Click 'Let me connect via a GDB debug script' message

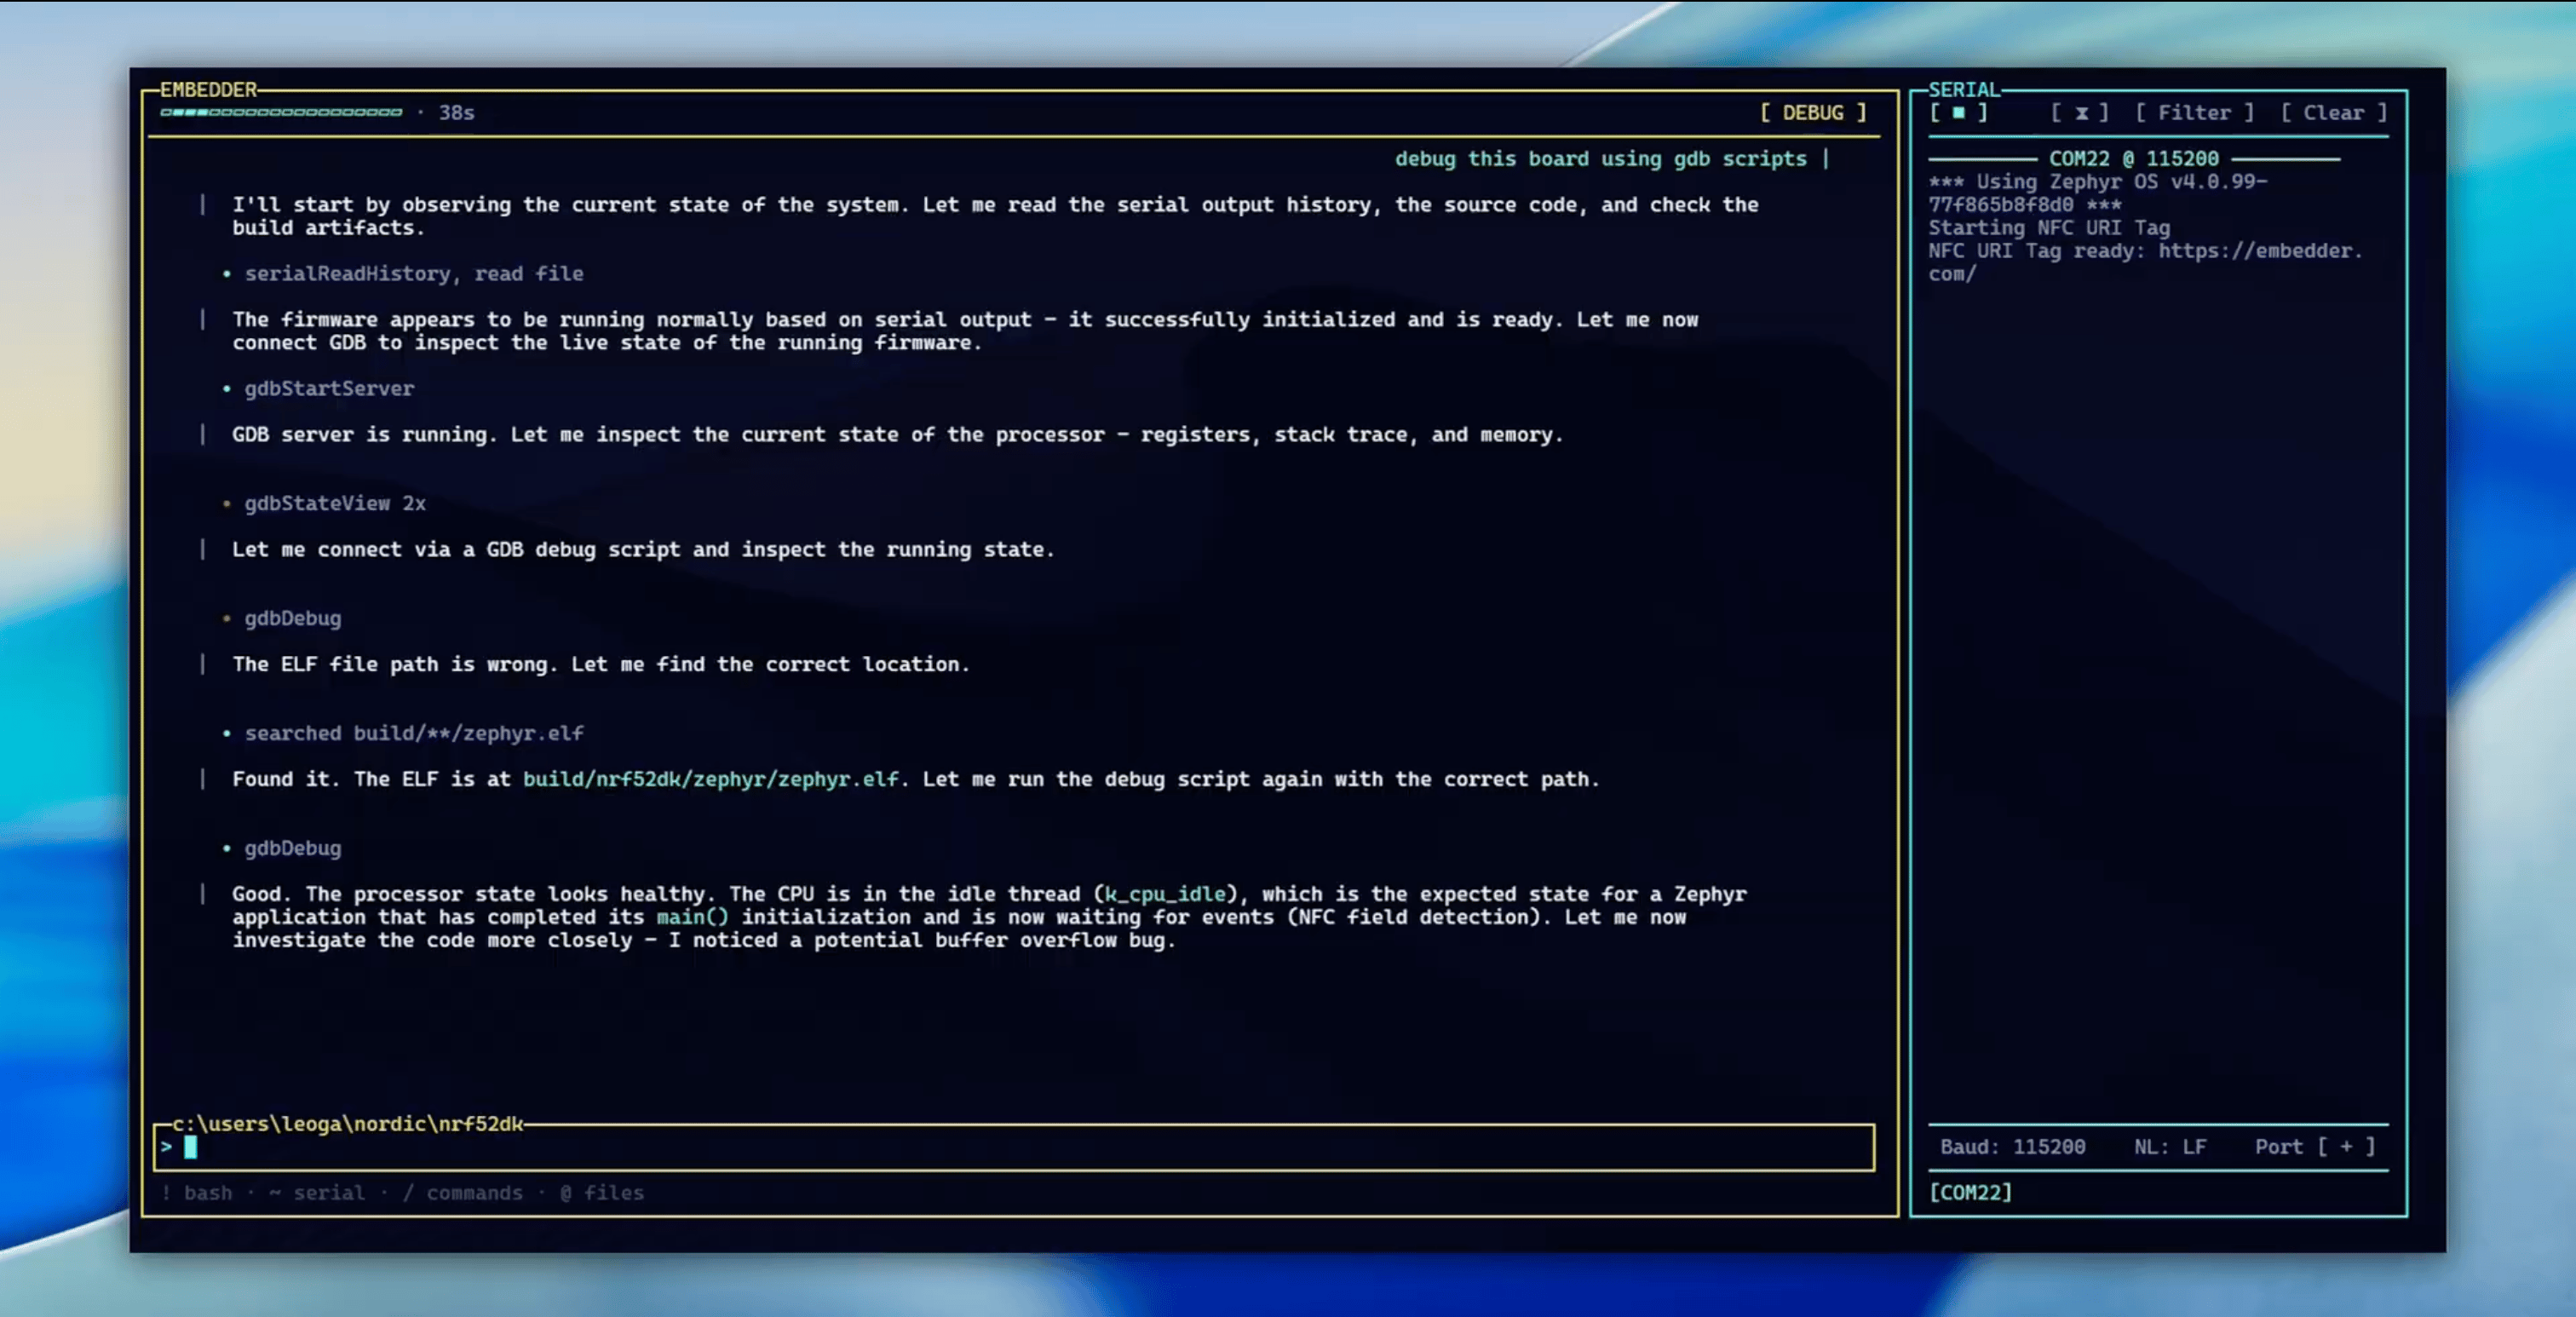[643, 550]
